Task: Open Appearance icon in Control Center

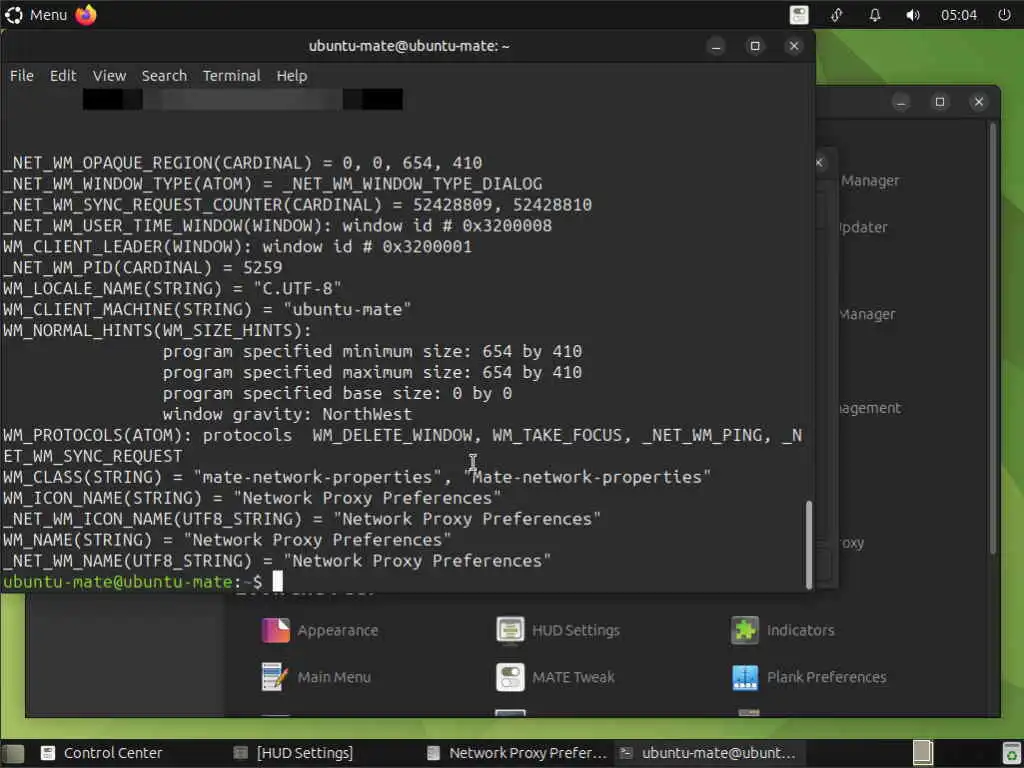Action: pos(276,630)
